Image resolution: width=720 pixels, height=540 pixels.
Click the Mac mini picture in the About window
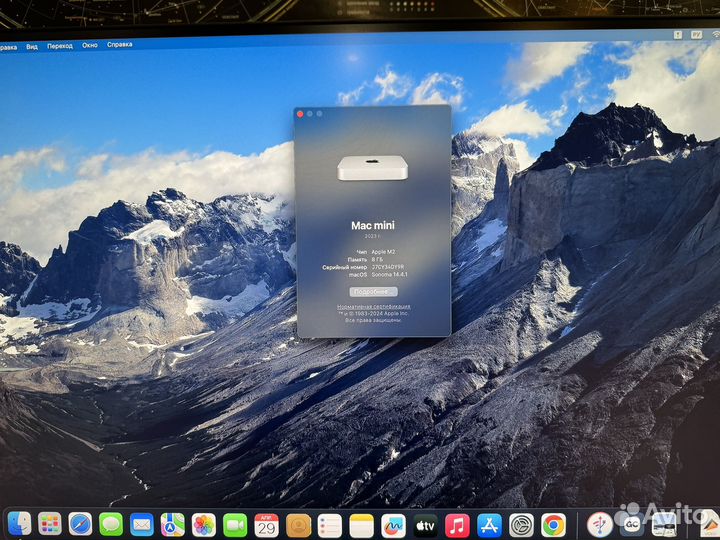point(372,168)
